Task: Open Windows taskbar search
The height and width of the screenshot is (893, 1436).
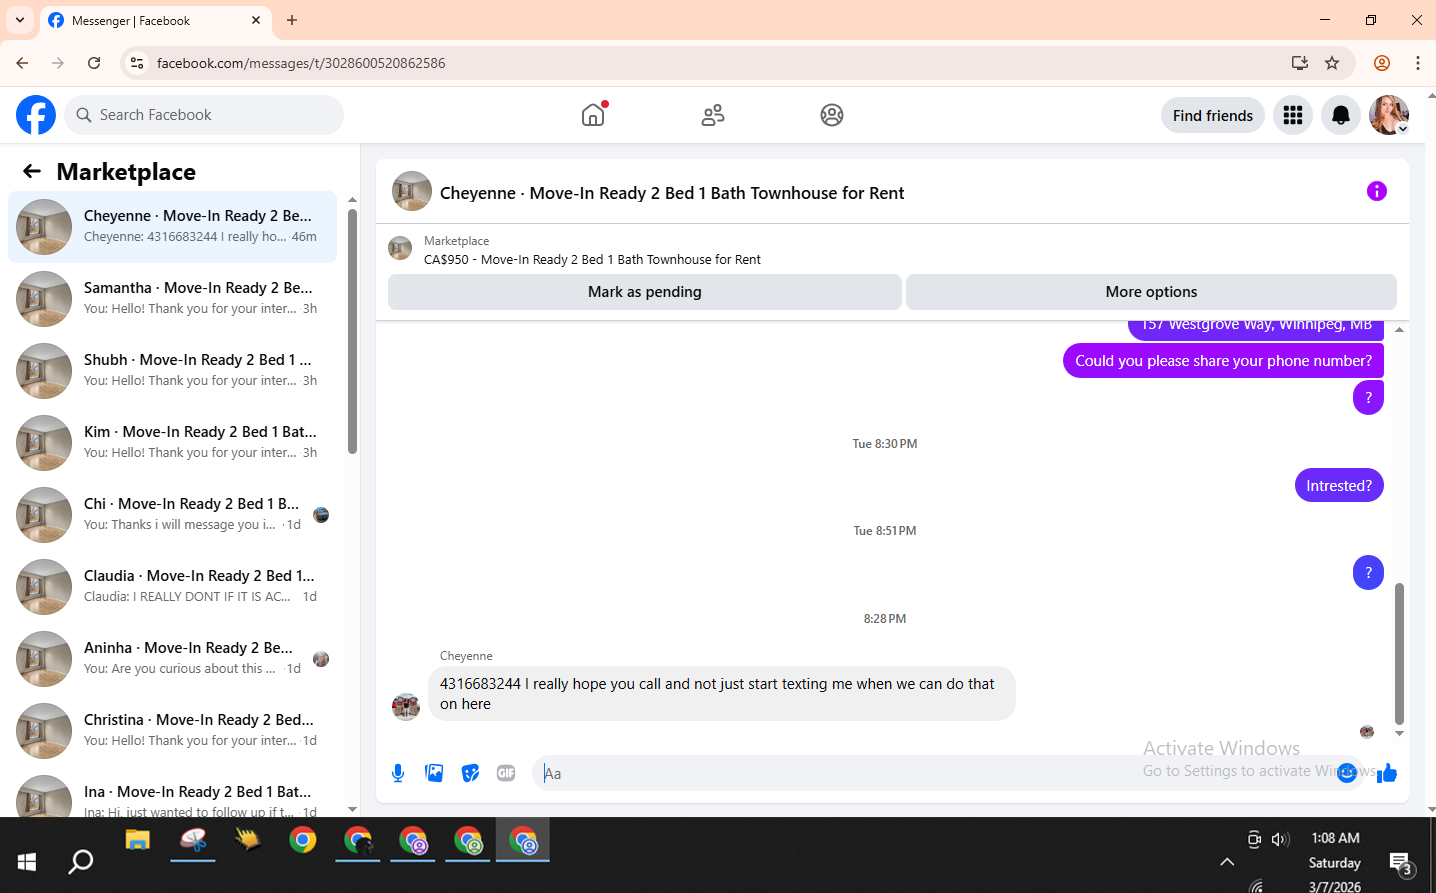Action: [x=81, y=861]
